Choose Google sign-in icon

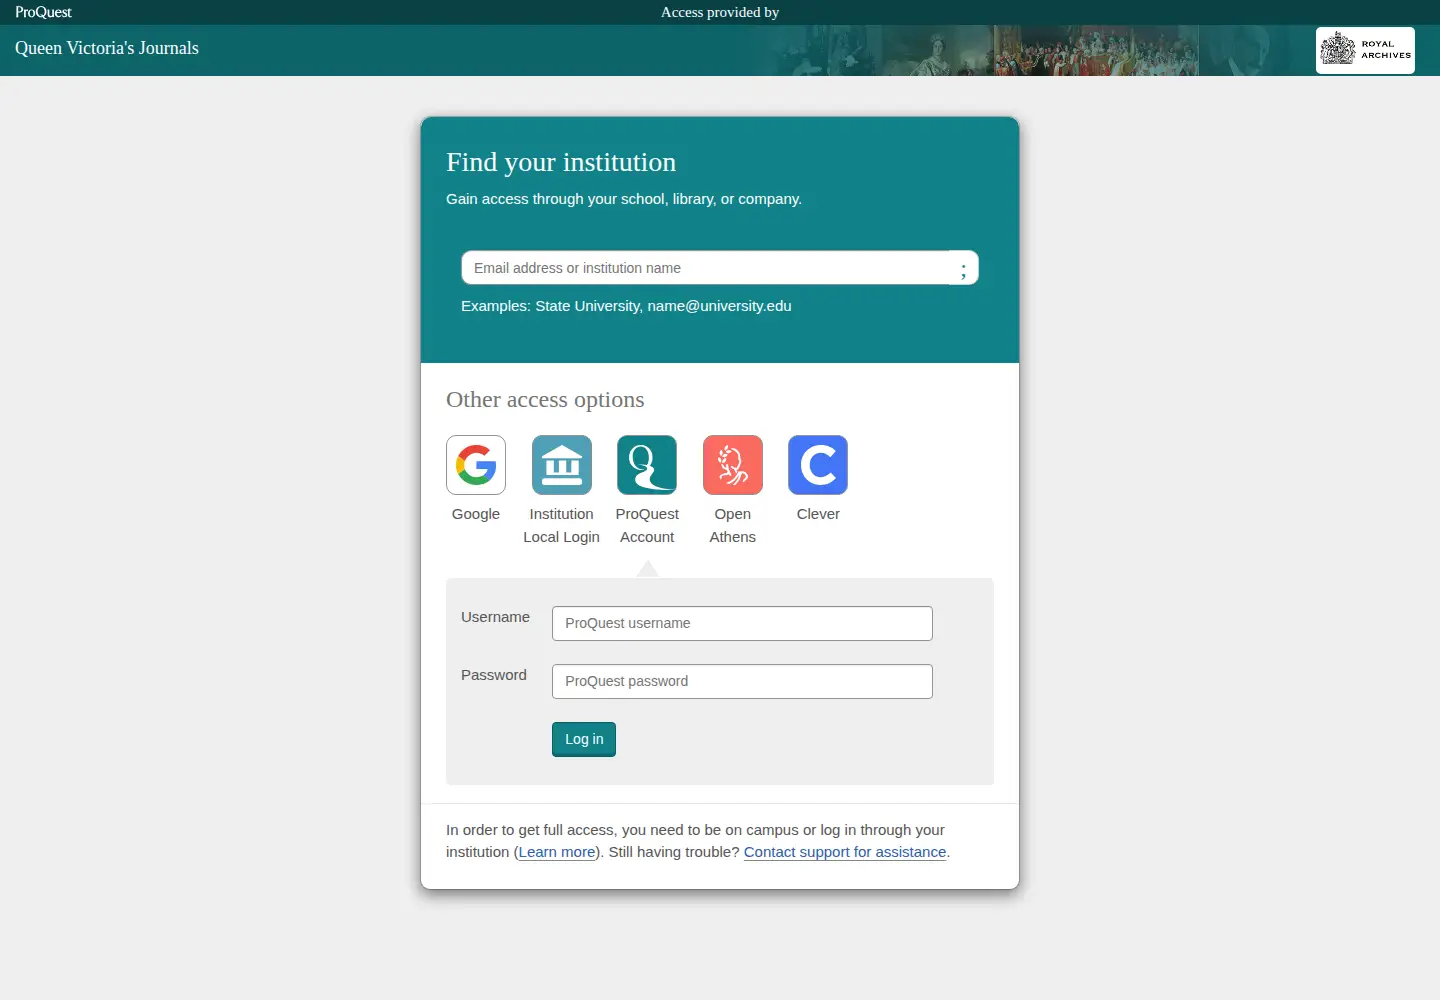[476, 465]
